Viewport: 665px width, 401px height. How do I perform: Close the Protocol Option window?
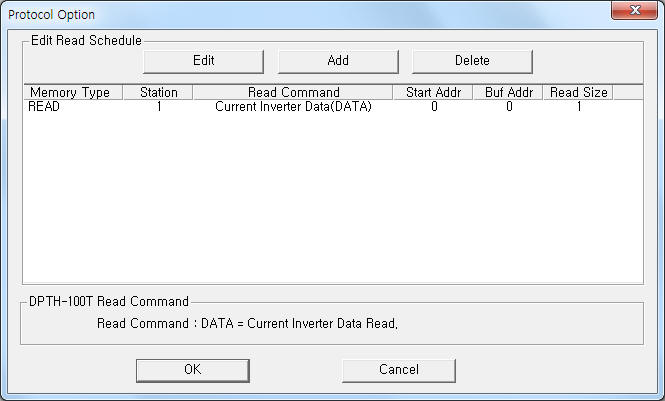(634, 10)
